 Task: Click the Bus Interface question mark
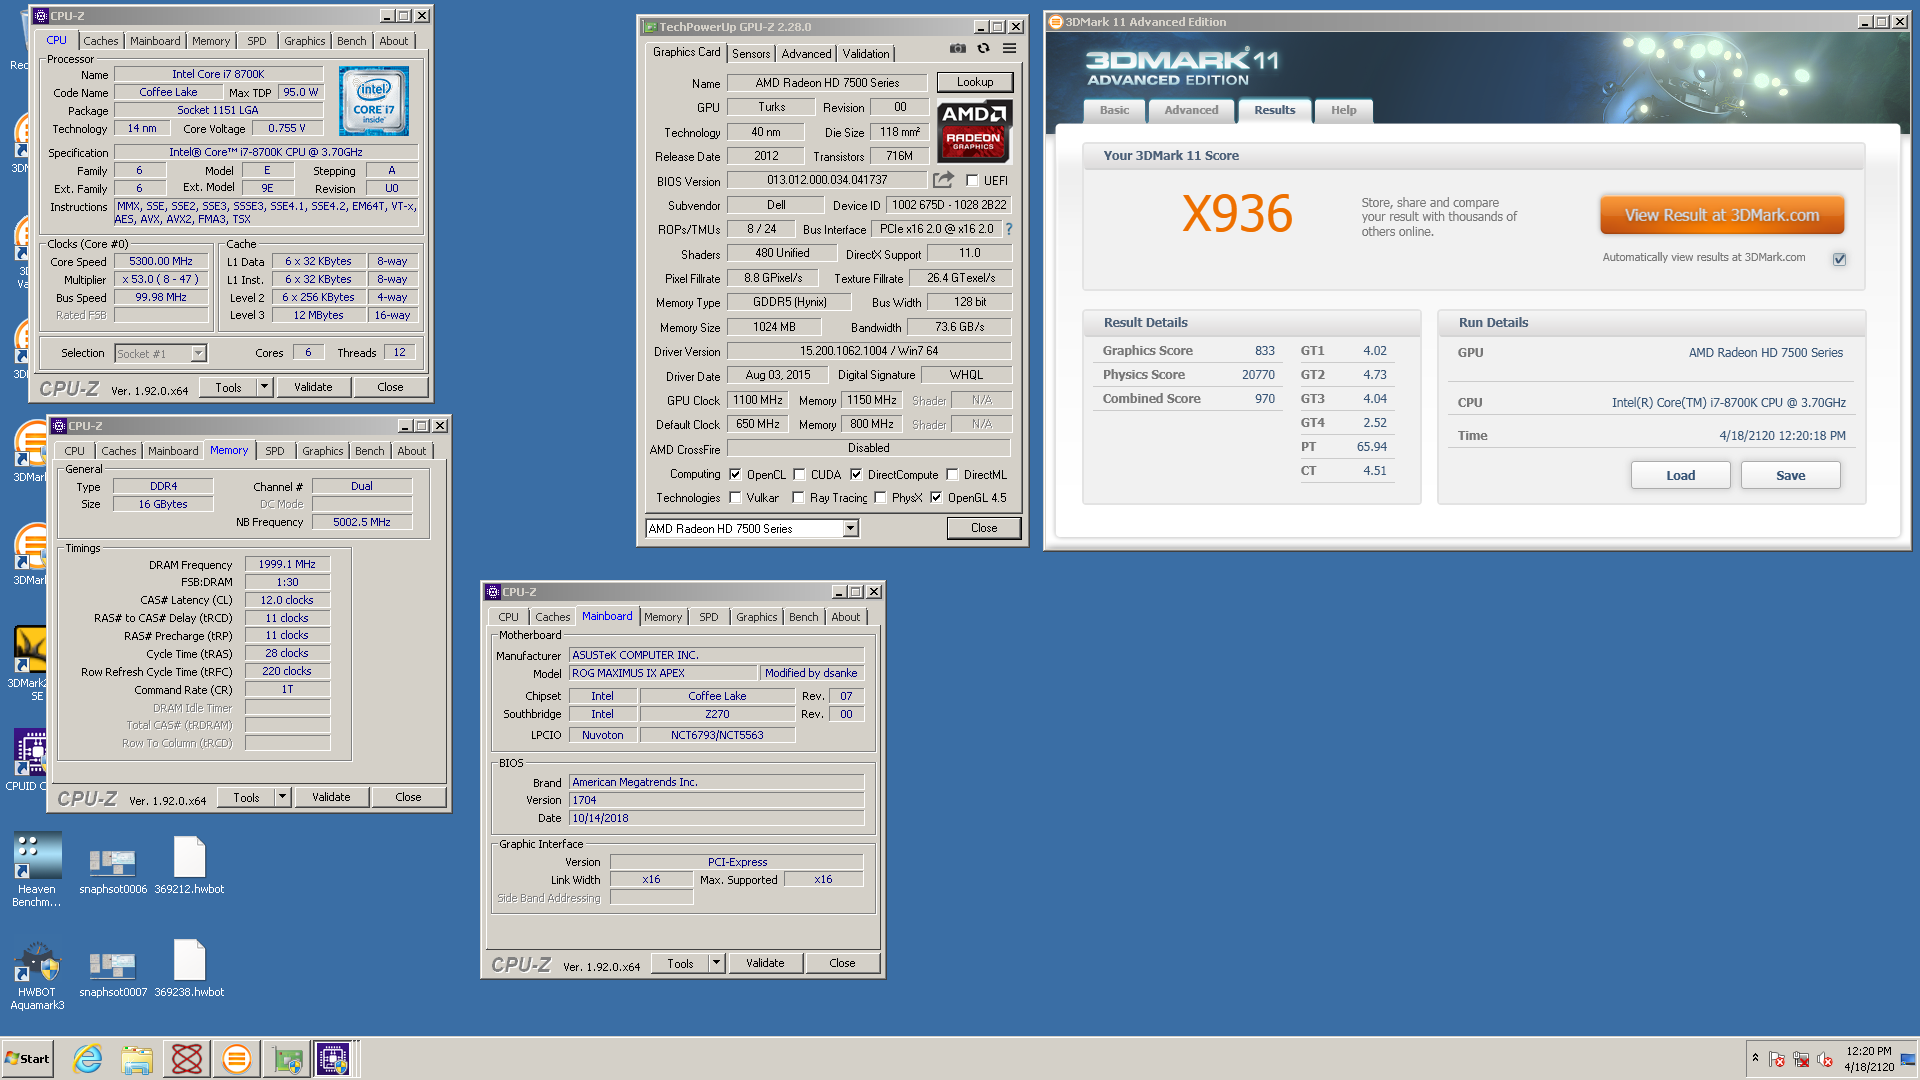click(1009, 229)
